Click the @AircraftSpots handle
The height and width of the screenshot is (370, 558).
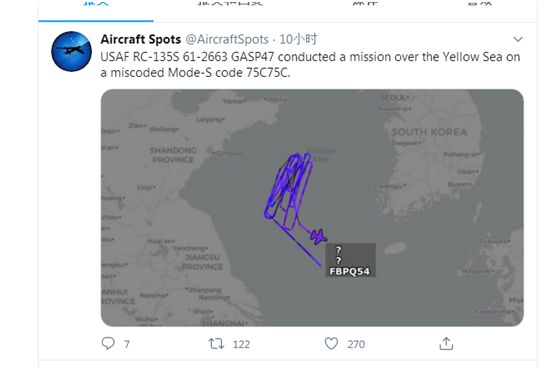tap(227, 39)
